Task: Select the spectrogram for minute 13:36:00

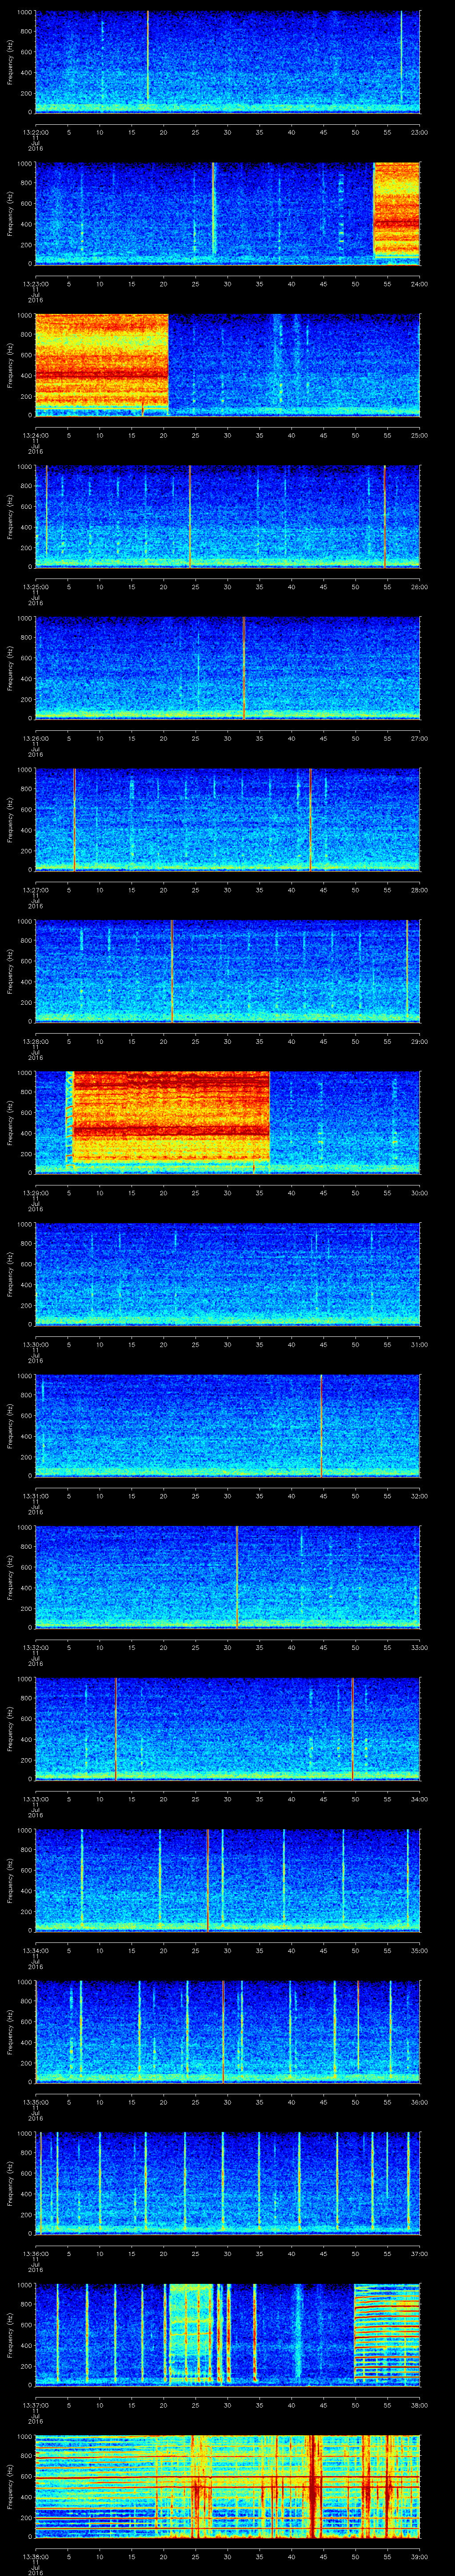Action: (227, 2182)
